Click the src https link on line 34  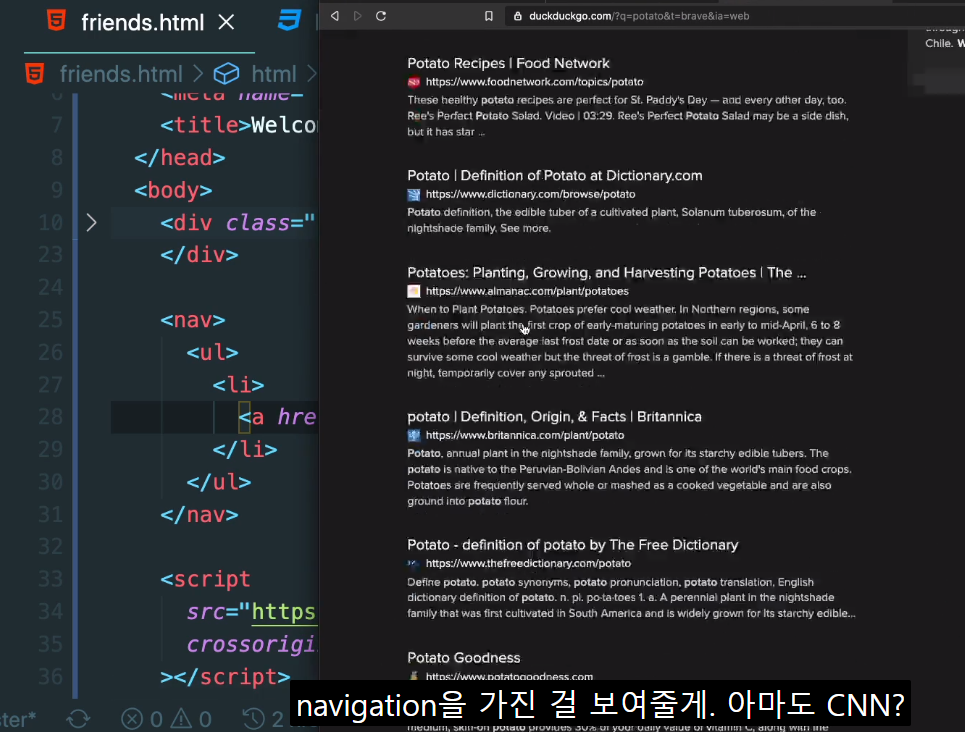pos(283,612)
